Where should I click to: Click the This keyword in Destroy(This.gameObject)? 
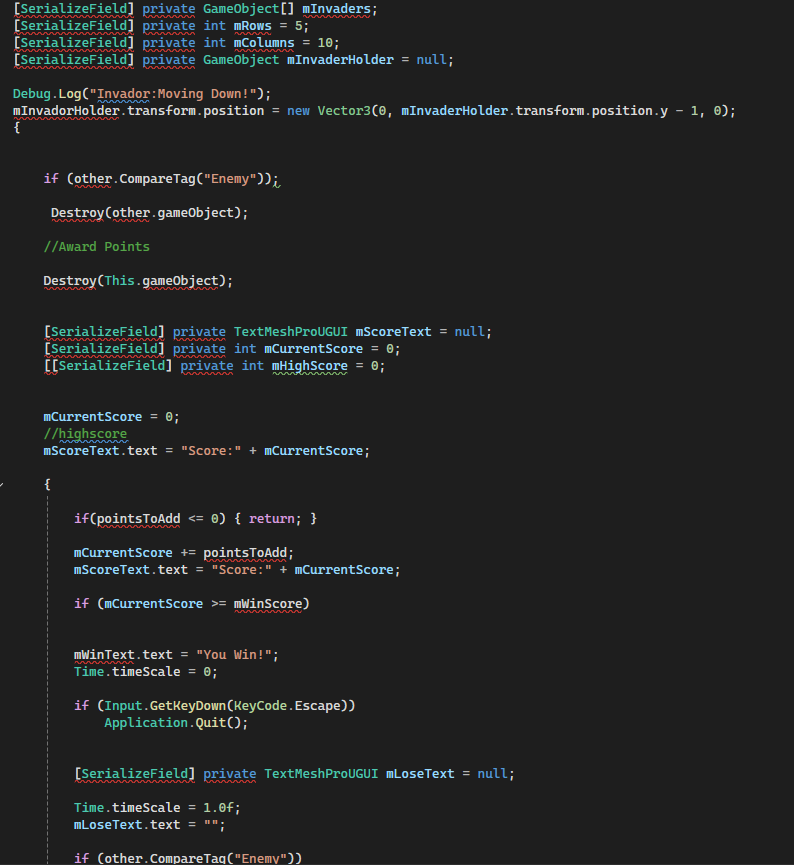pos(119,281)
